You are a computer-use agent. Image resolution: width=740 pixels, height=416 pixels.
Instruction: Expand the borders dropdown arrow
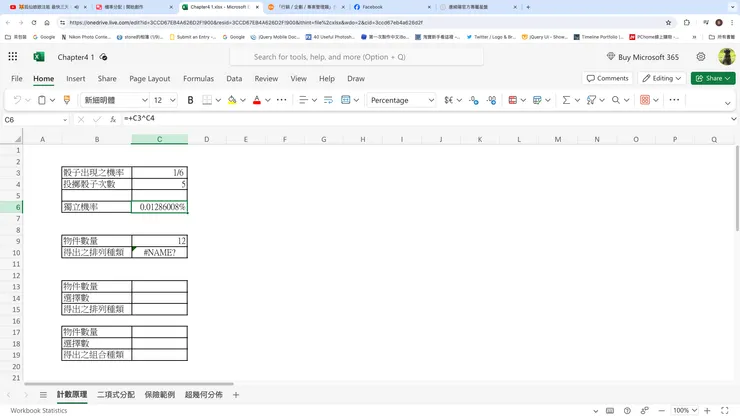pos(218,100)
